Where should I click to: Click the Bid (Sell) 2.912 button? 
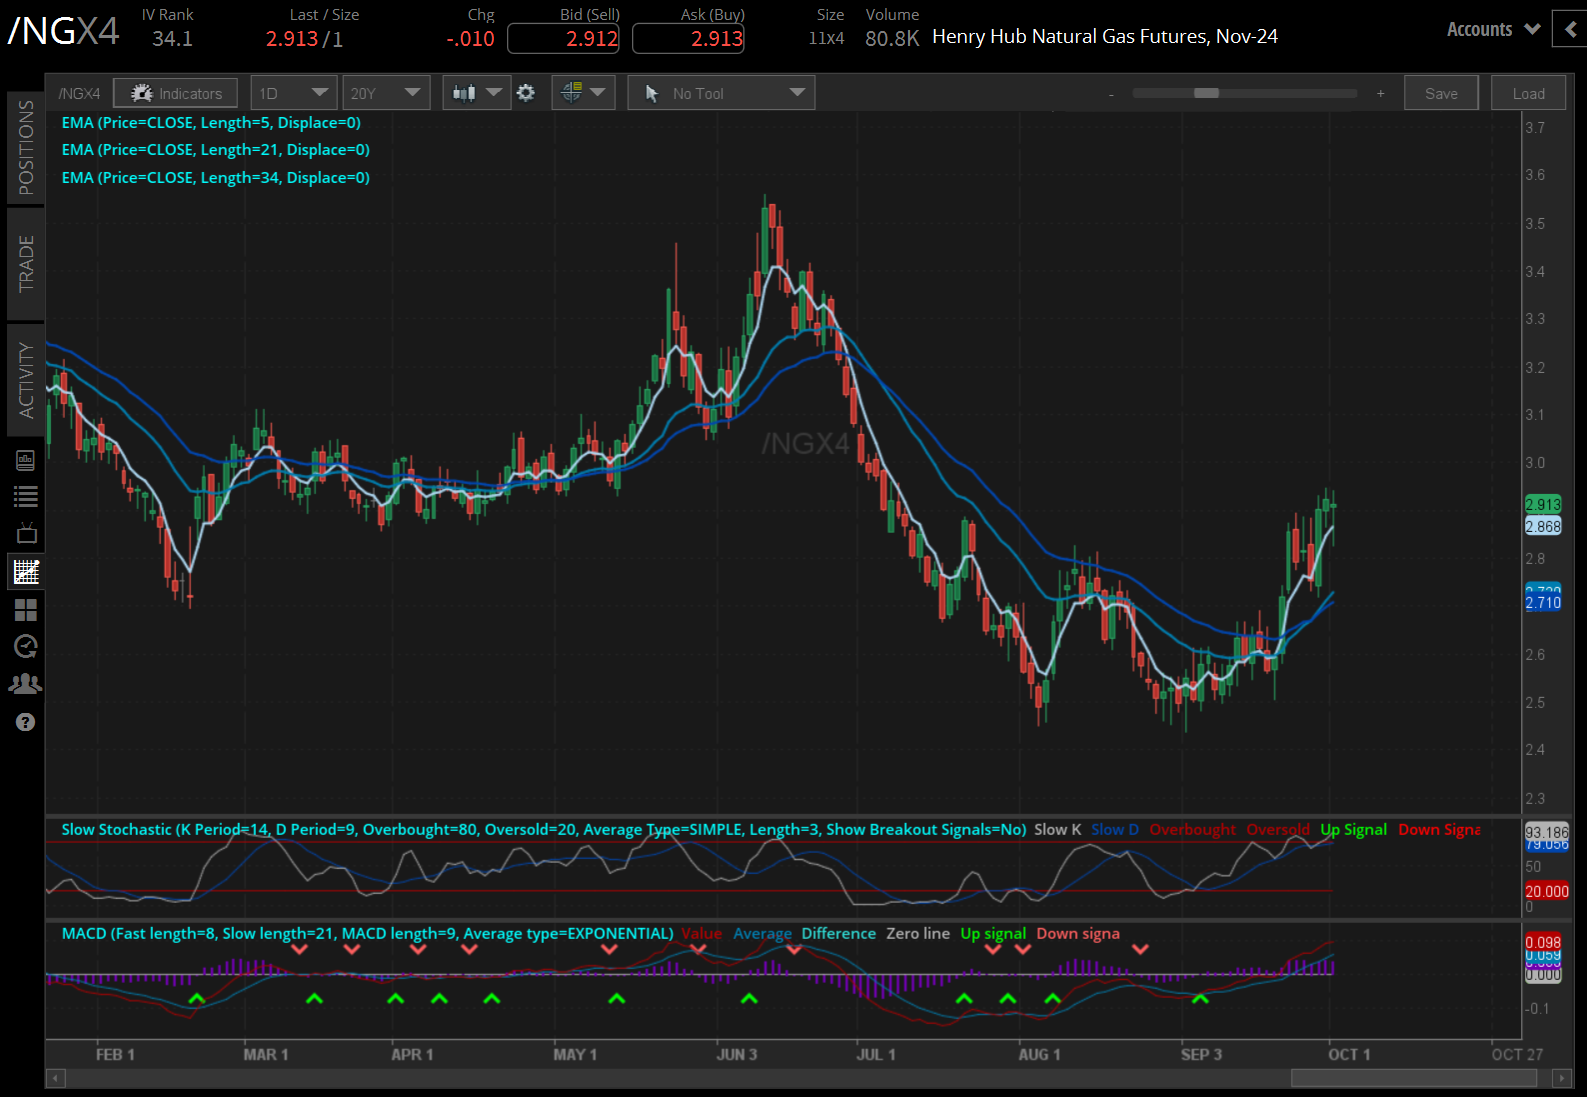[x=563, y=38]
